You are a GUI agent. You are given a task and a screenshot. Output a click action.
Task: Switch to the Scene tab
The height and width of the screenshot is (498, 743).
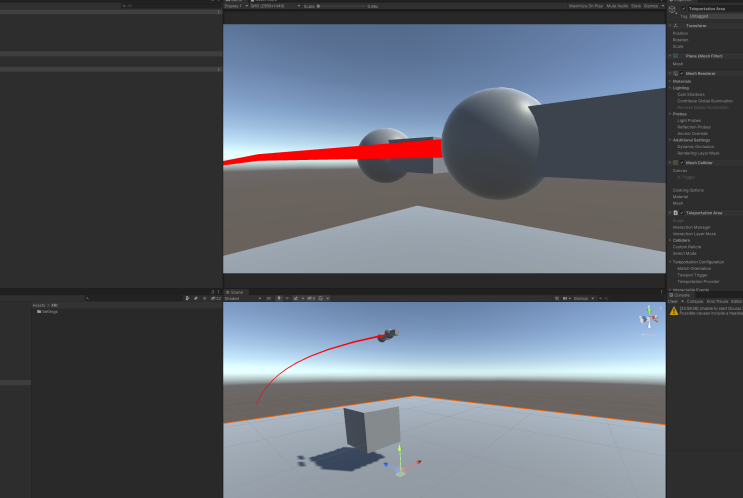235,292
